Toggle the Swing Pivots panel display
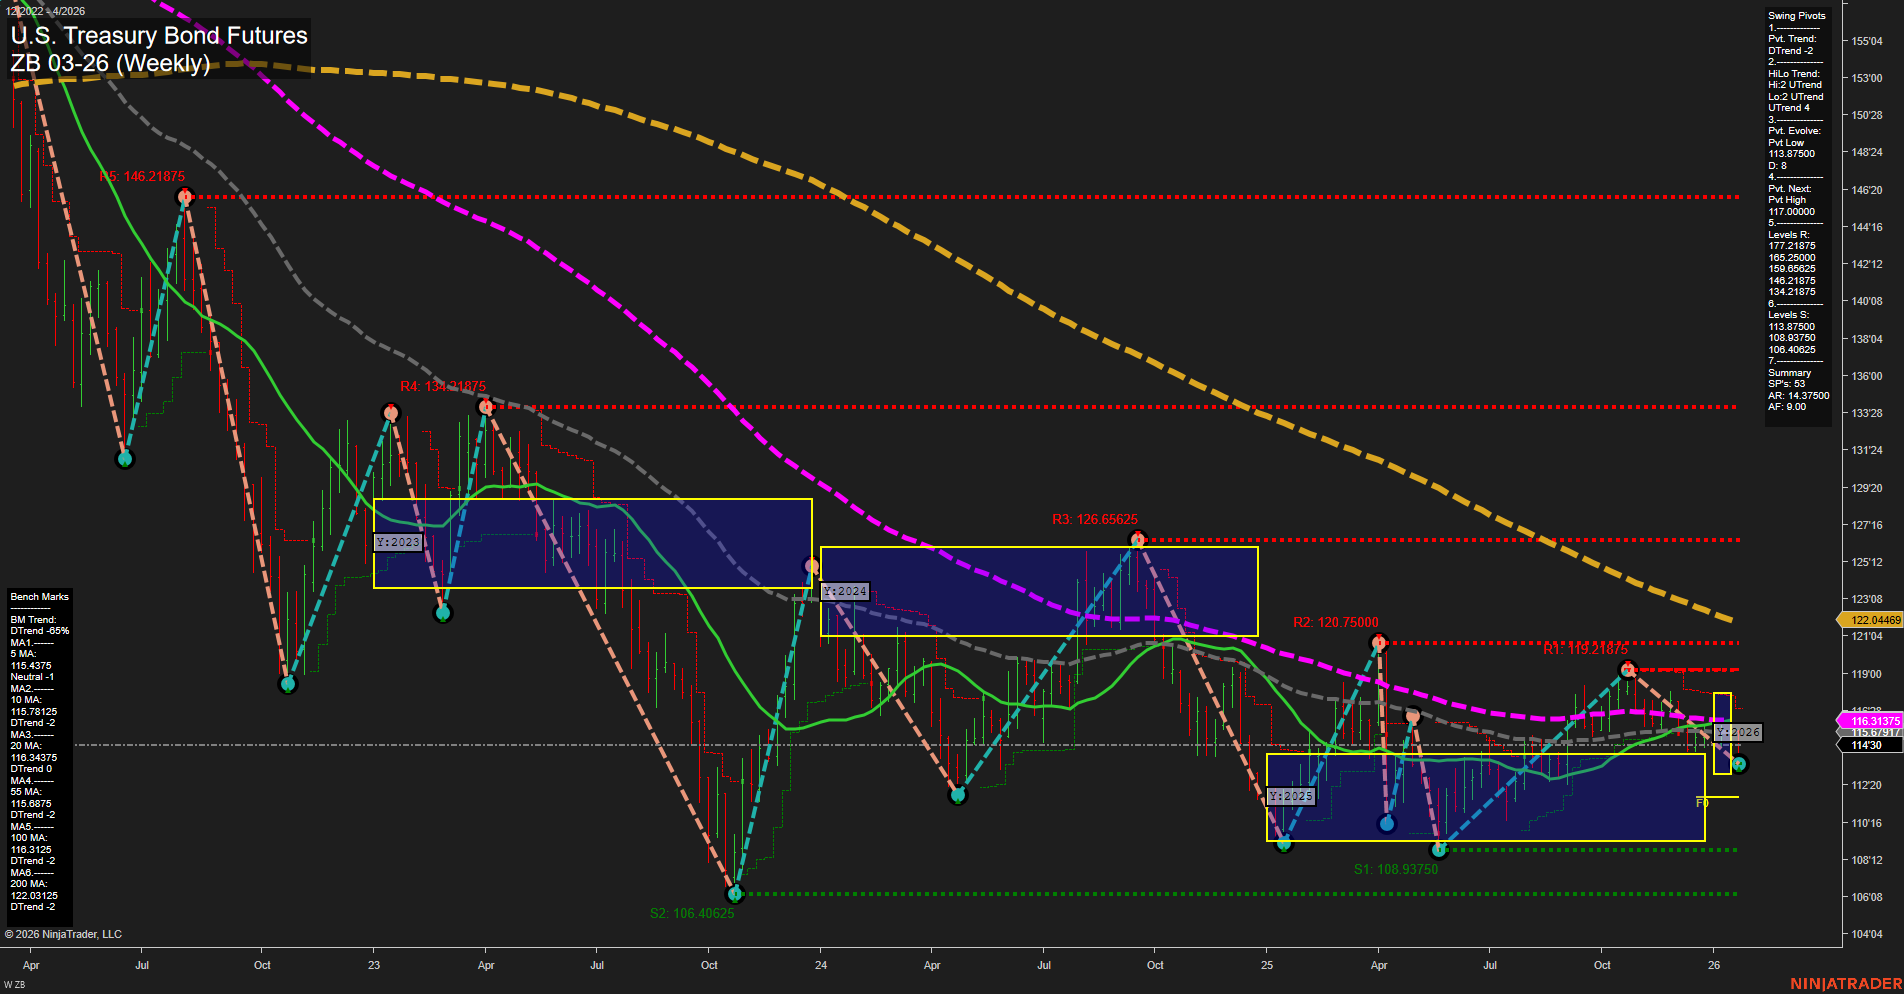The height and width of the screenshot is (994, 1904). point(1797,15)
